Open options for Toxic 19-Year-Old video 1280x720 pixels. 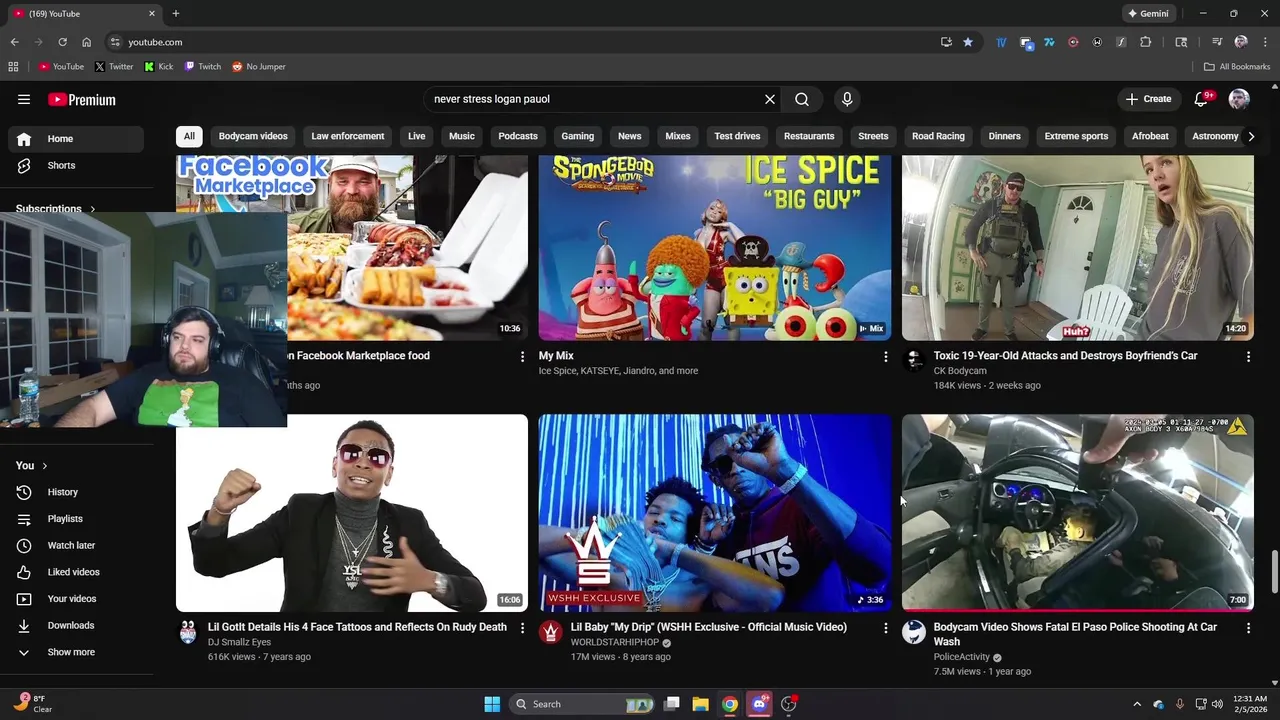(x=1248, y=356)
